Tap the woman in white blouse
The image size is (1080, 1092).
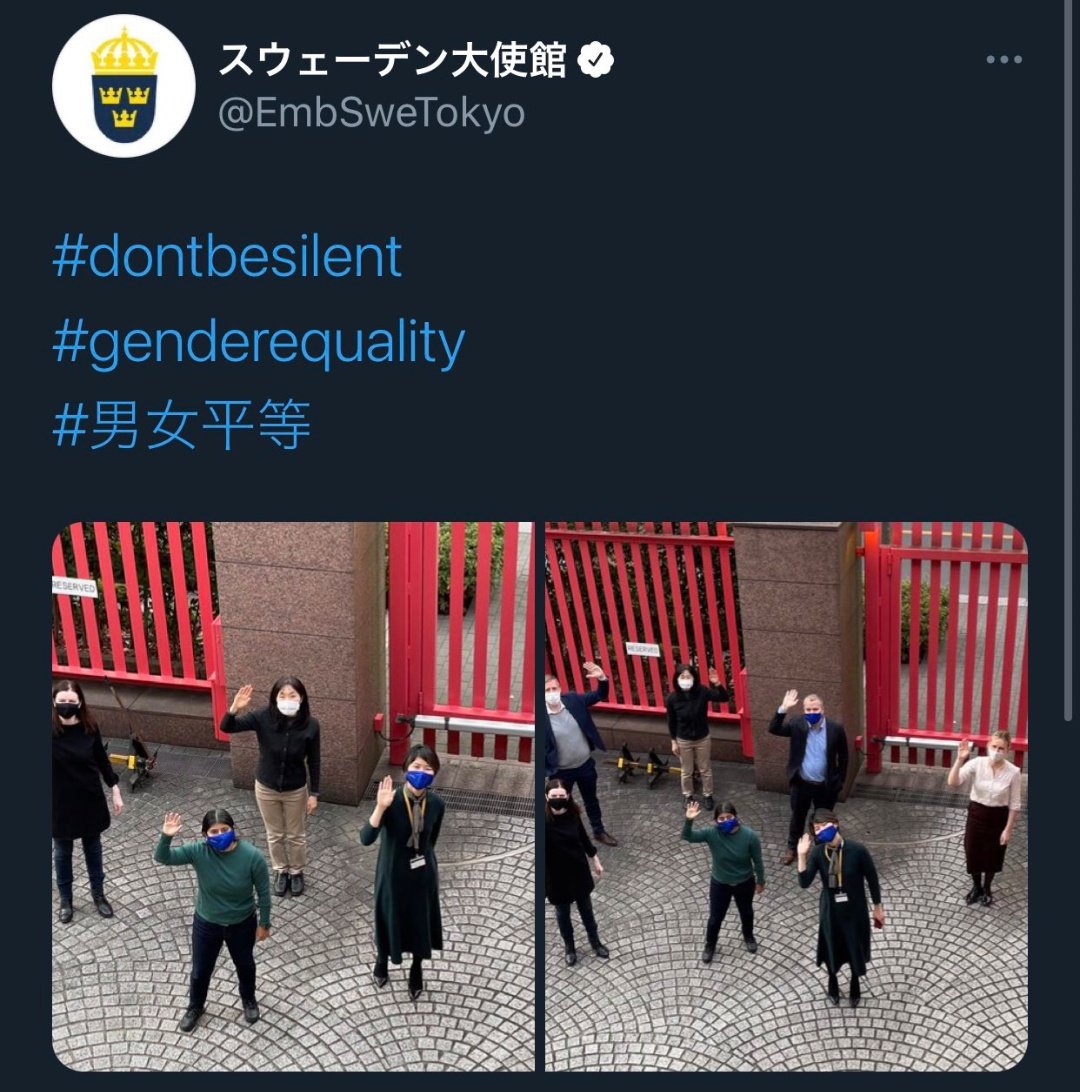pyautogui.click(x=987, y=816)
